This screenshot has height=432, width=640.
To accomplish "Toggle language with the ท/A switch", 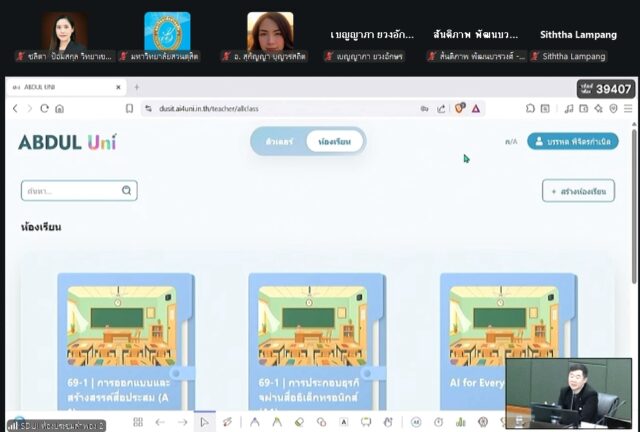I will tap(511, 142).
